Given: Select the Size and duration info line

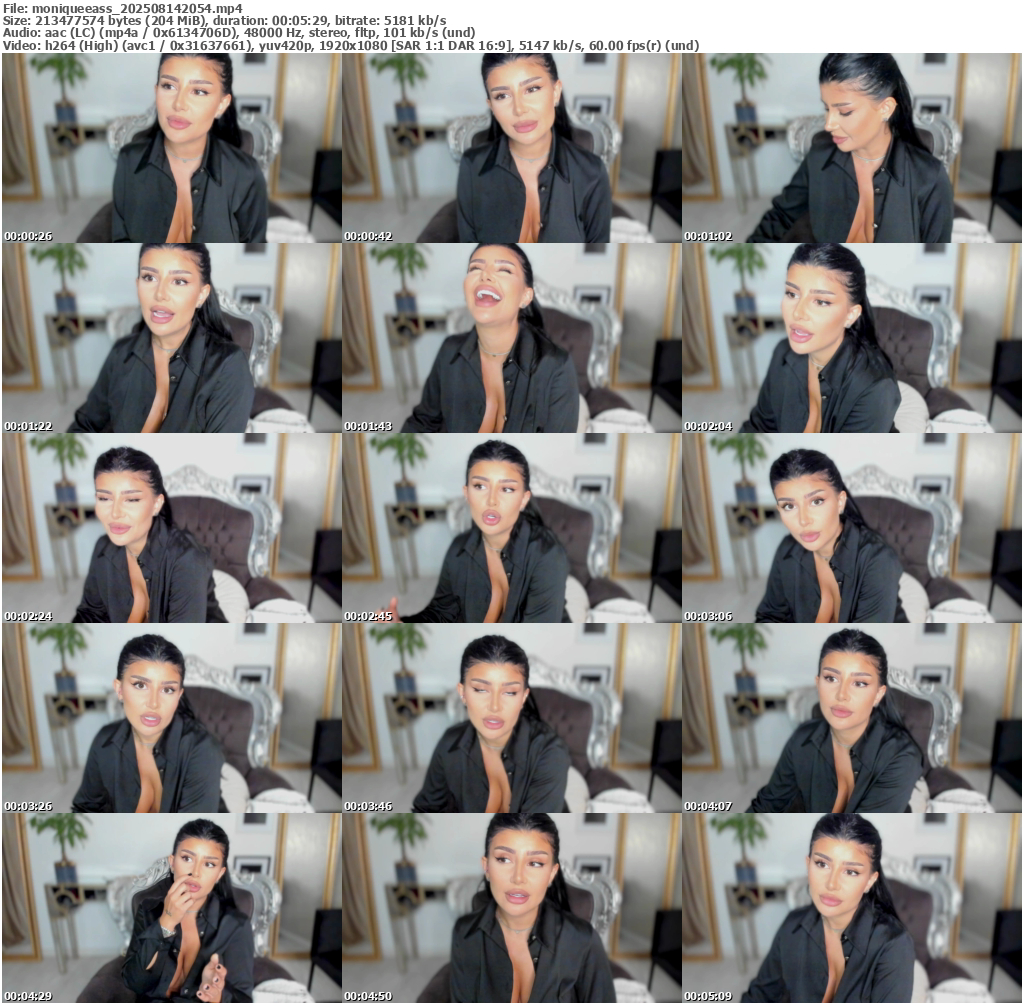Looking at the screenshot, I should (x=225, y=20).
